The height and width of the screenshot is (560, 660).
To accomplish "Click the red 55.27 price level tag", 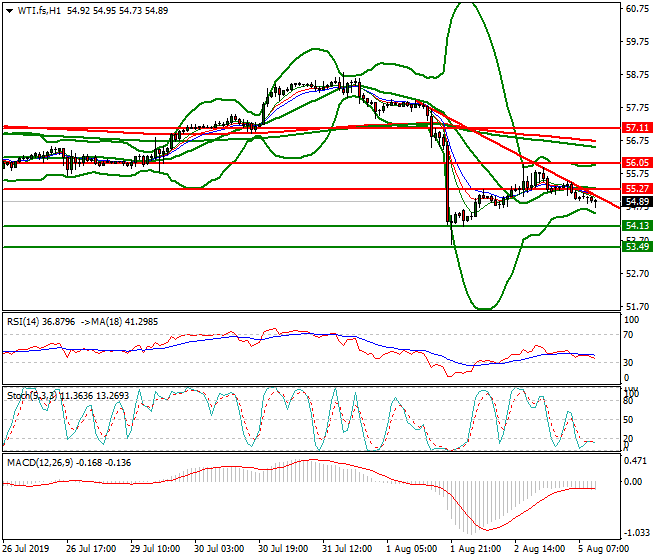I will pos(637,188).
